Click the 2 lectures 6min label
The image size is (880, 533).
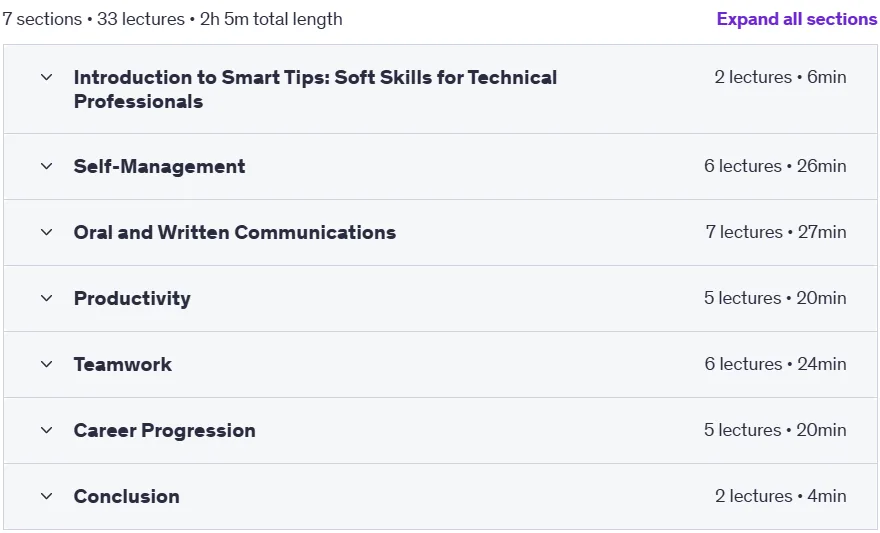click(780, 77)
